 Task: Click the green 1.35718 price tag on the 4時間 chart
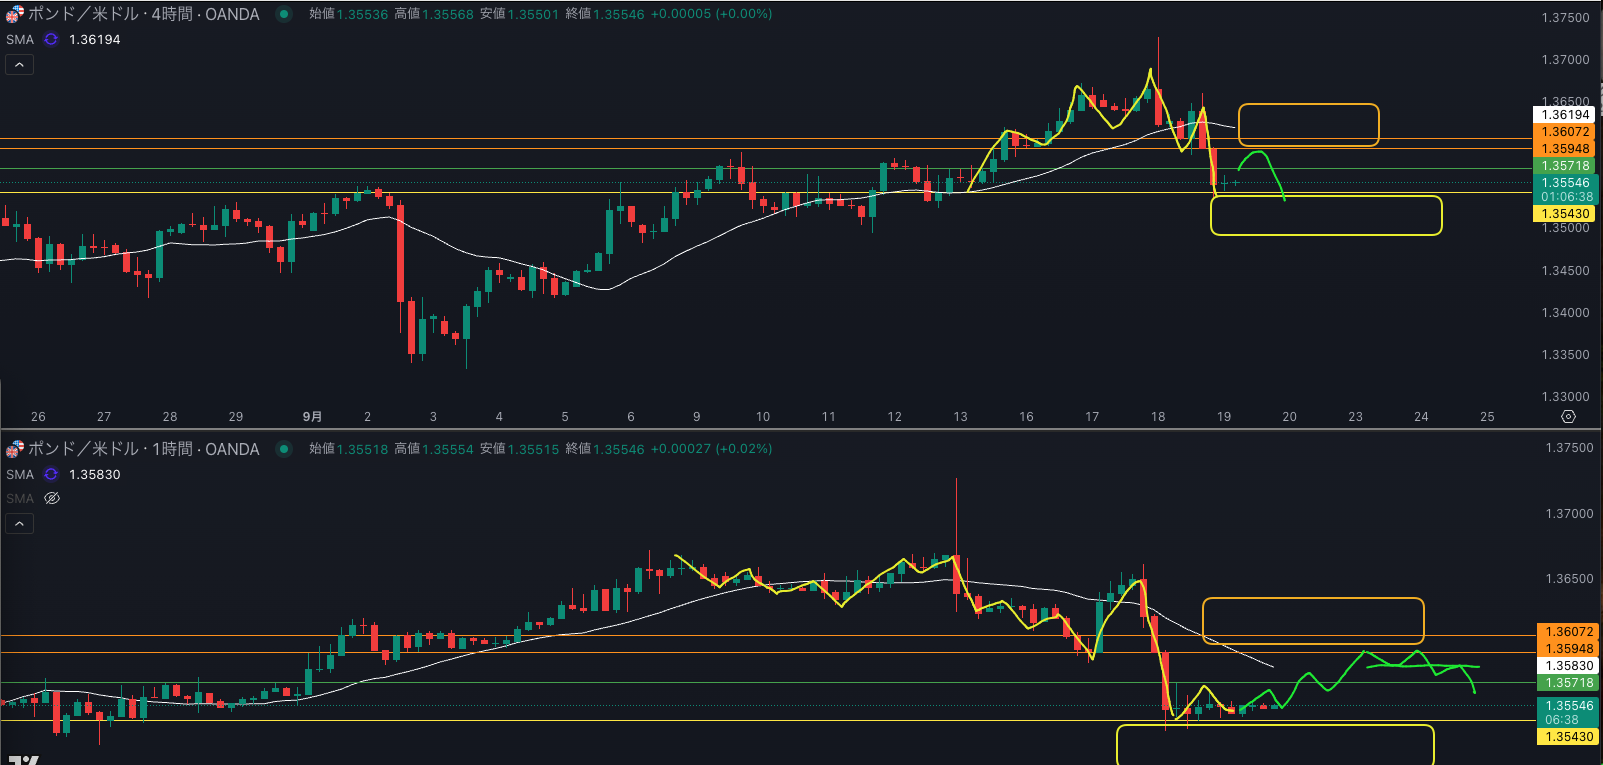click(x=1565, y=166)
